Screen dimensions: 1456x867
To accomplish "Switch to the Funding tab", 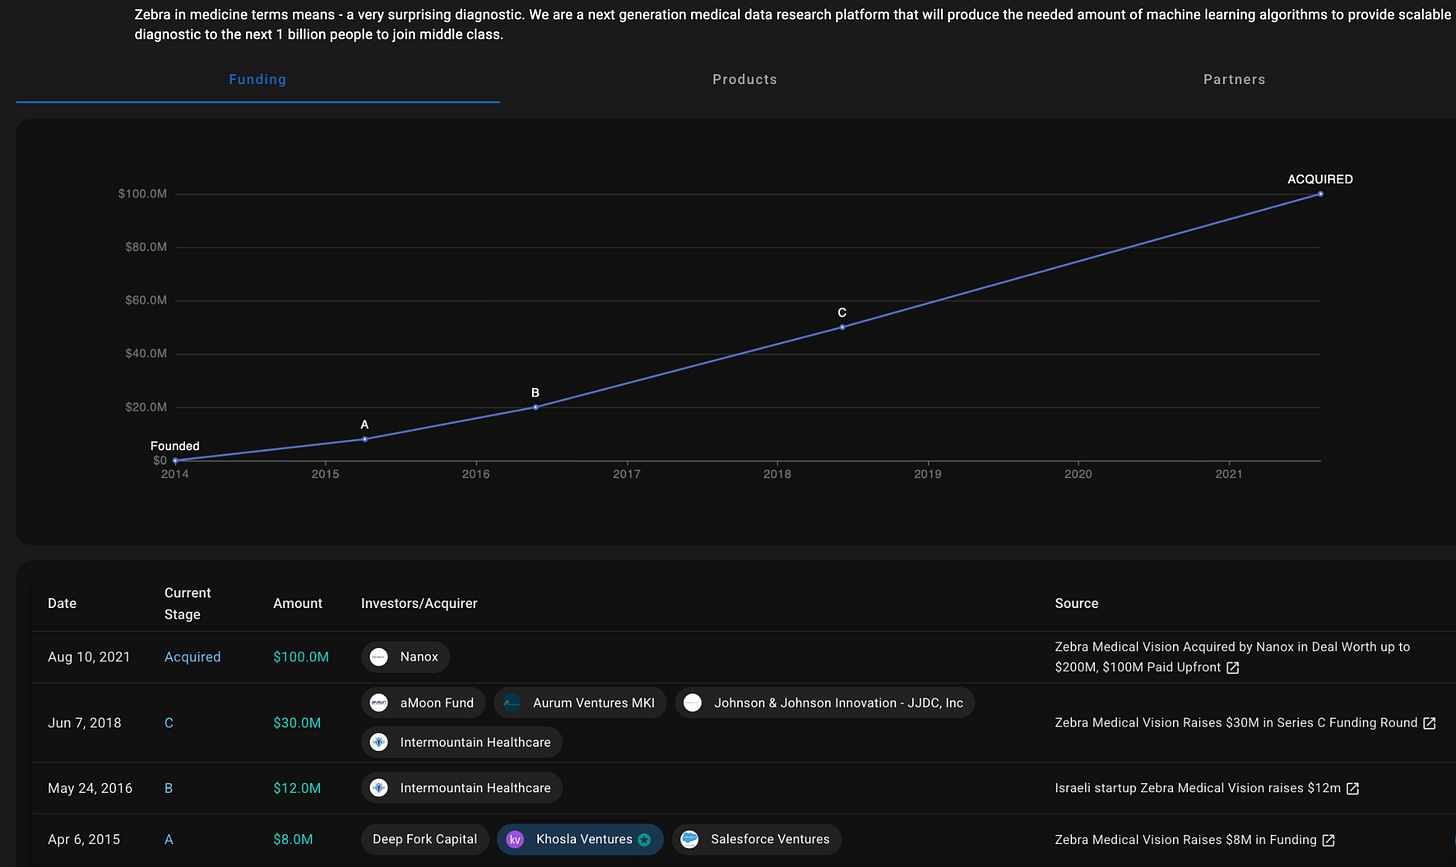I will pyautogui.click(x=257, y=79).
